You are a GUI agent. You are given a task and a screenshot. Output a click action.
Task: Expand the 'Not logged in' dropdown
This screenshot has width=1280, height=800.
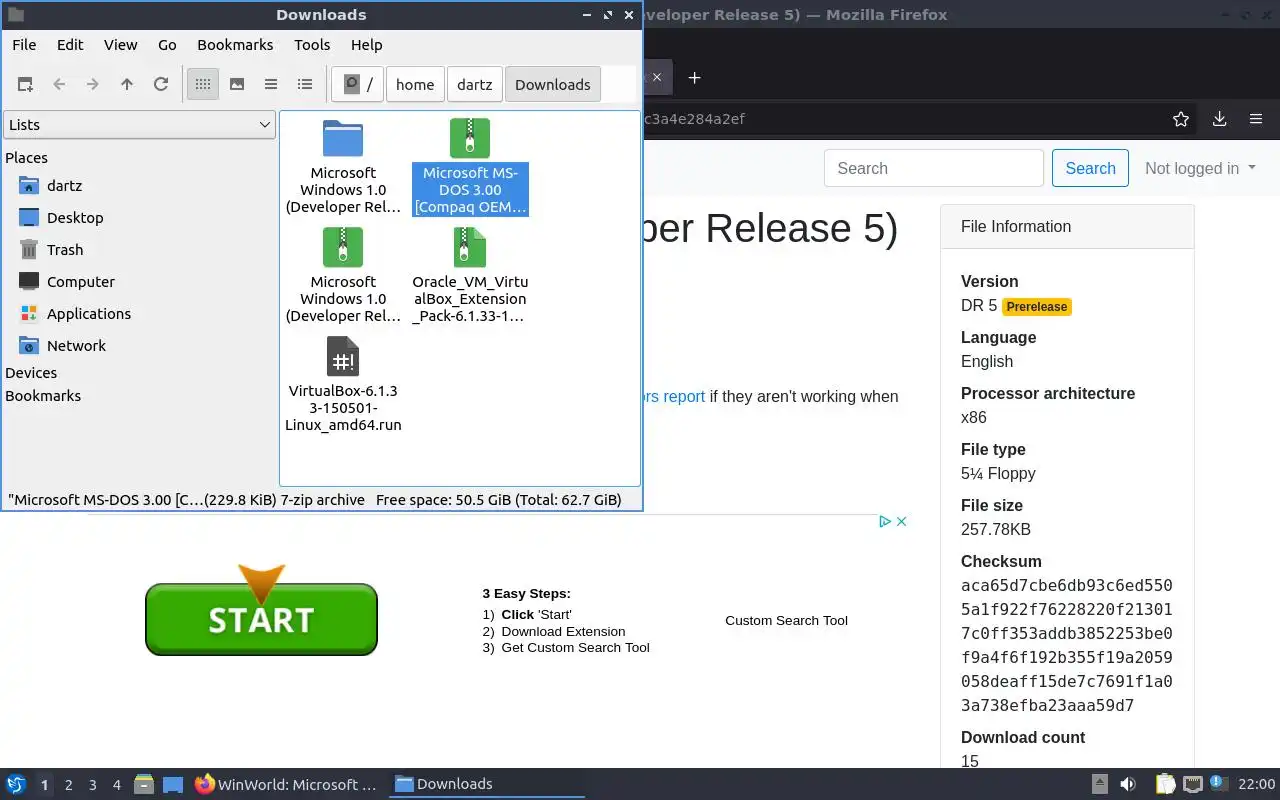(x=1200, y=168)
